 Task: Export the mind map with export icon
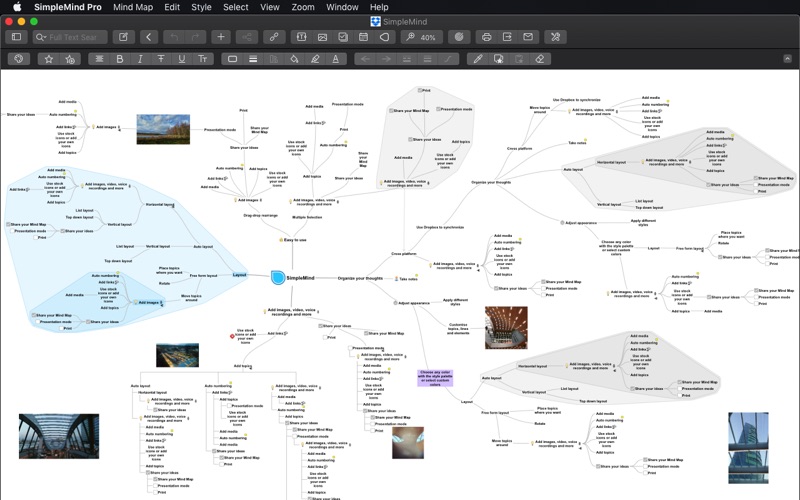(x=507, y=37)
